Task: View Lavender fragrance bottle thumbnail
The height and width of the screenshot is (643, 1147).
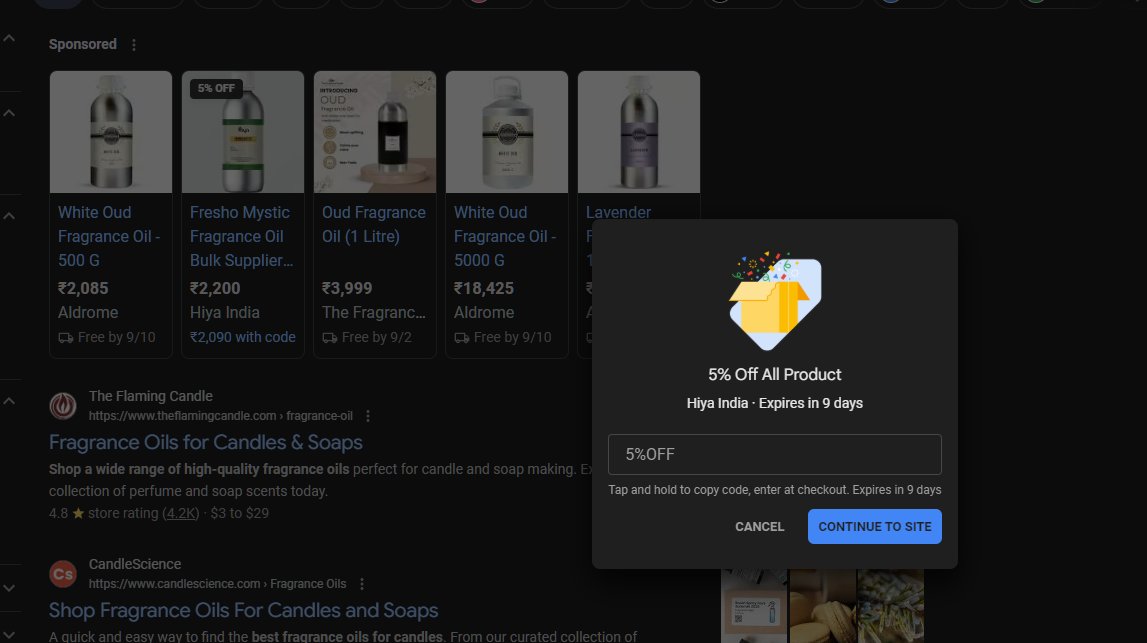Action: click(639, 132)
